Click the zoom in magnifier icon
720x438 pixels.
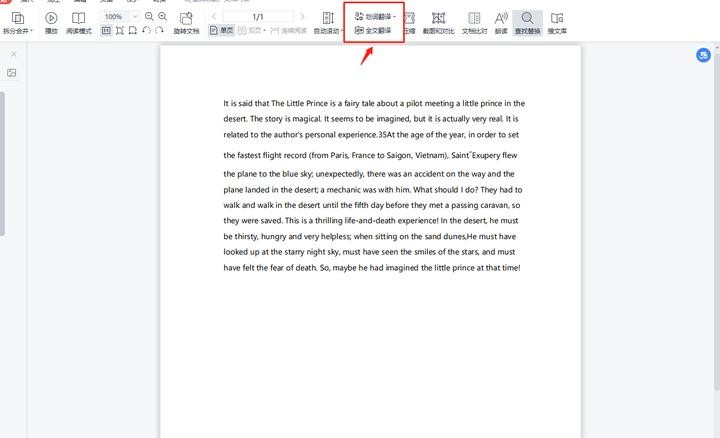tap(163, 17)
